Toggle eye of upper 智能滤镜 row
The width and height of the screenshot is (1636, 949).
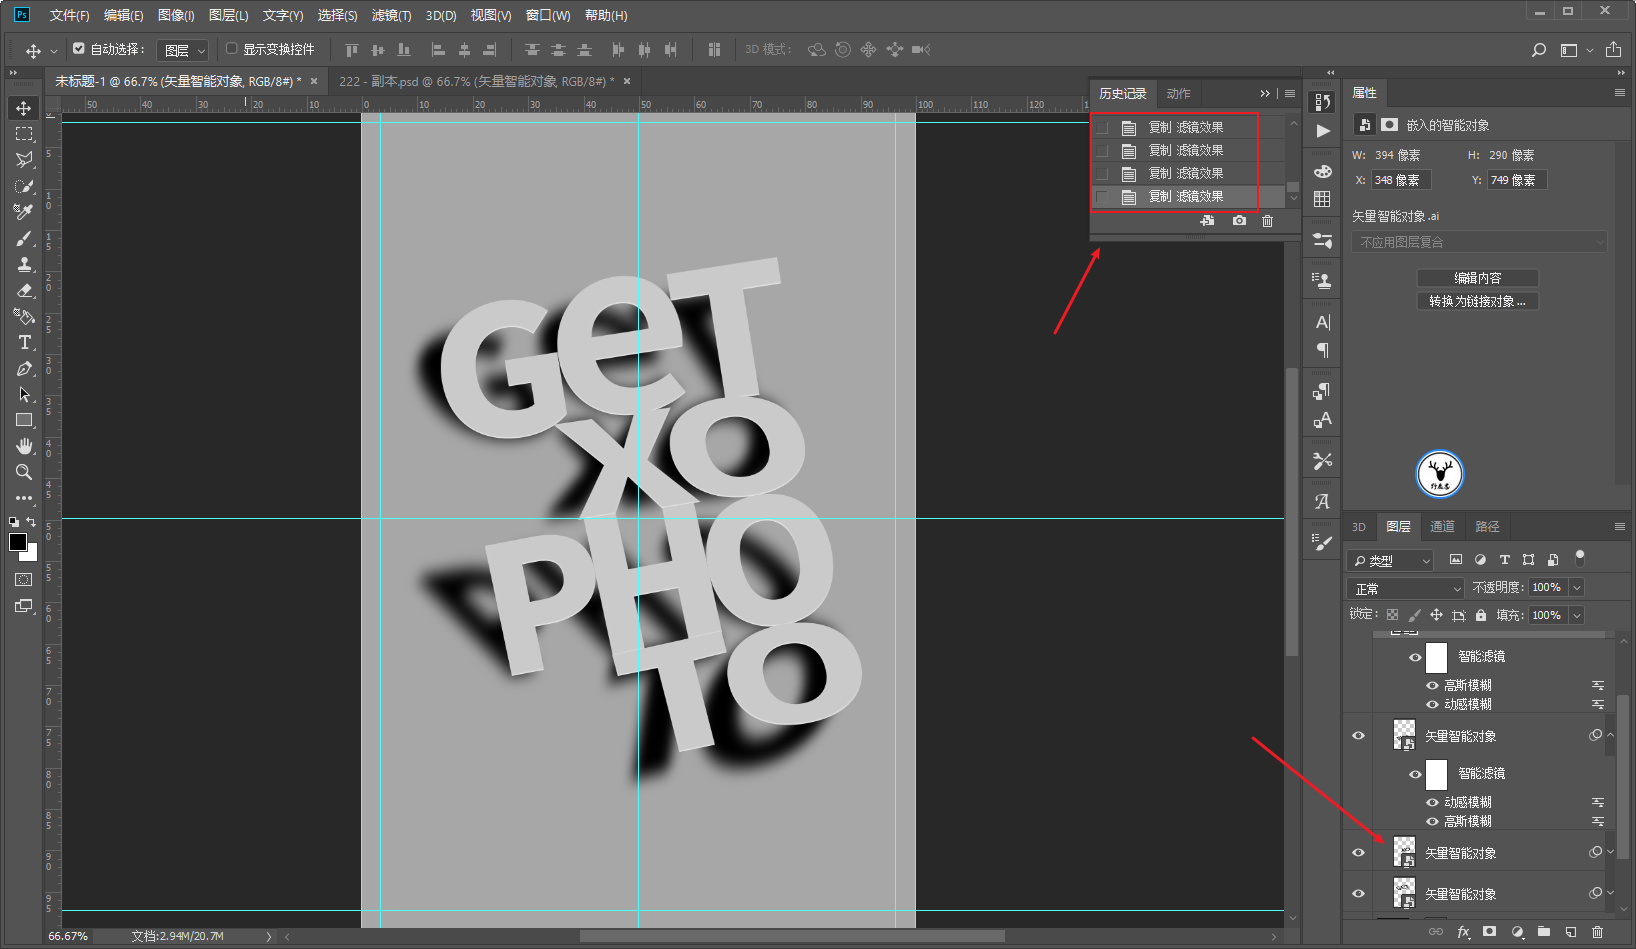[1415, 657]
